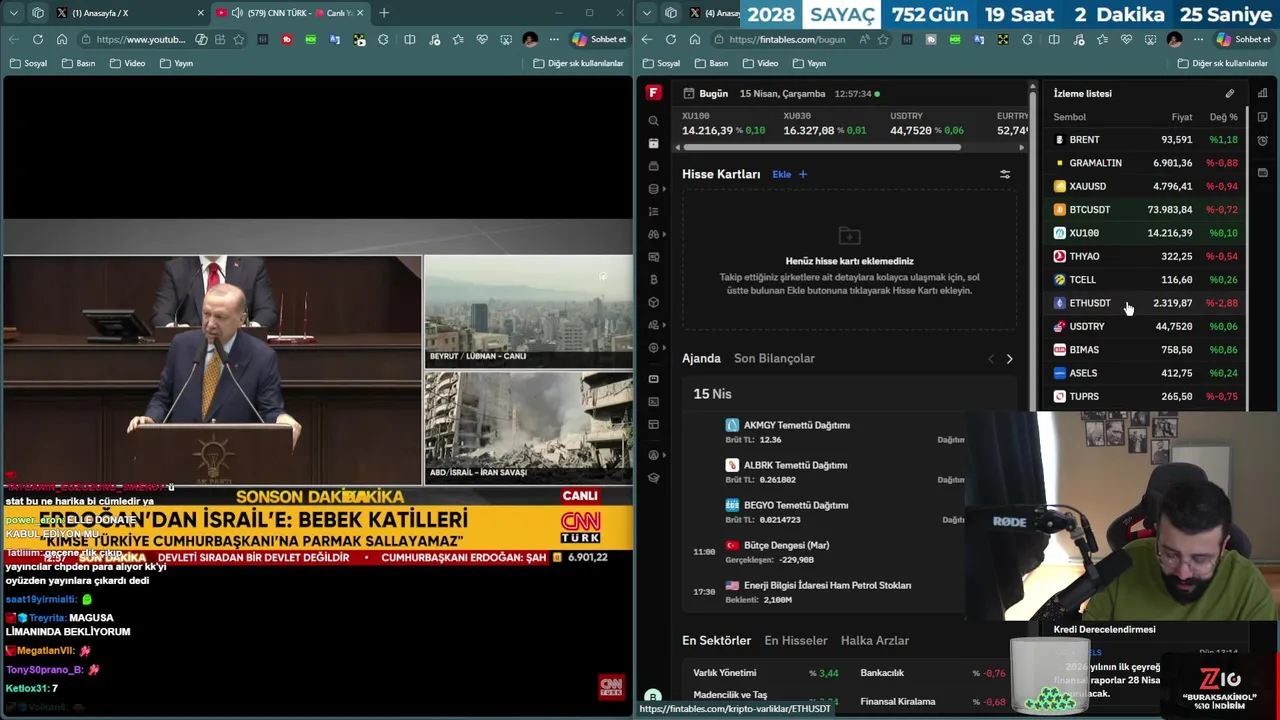This screenshot has height=720, width=1280.
Task: Open Hisse Kartları filter settings icon
Action: (1005, 174)
